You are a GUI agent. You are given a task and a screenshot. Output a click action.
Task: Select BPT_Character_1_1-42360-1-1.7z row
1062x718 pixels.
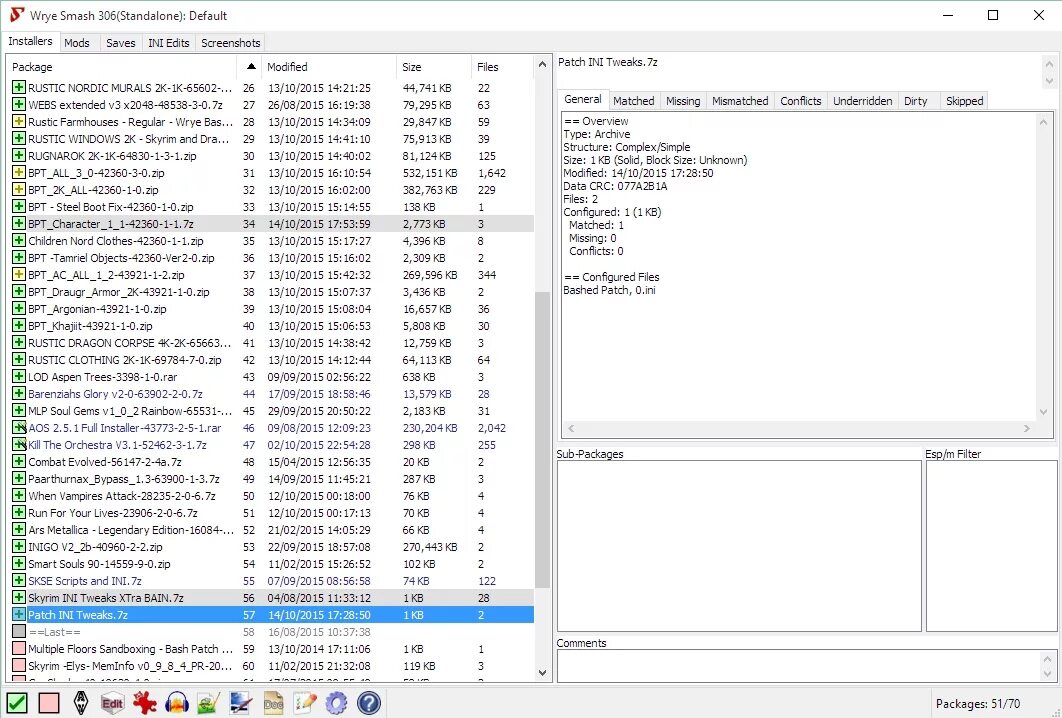[271, 224]
